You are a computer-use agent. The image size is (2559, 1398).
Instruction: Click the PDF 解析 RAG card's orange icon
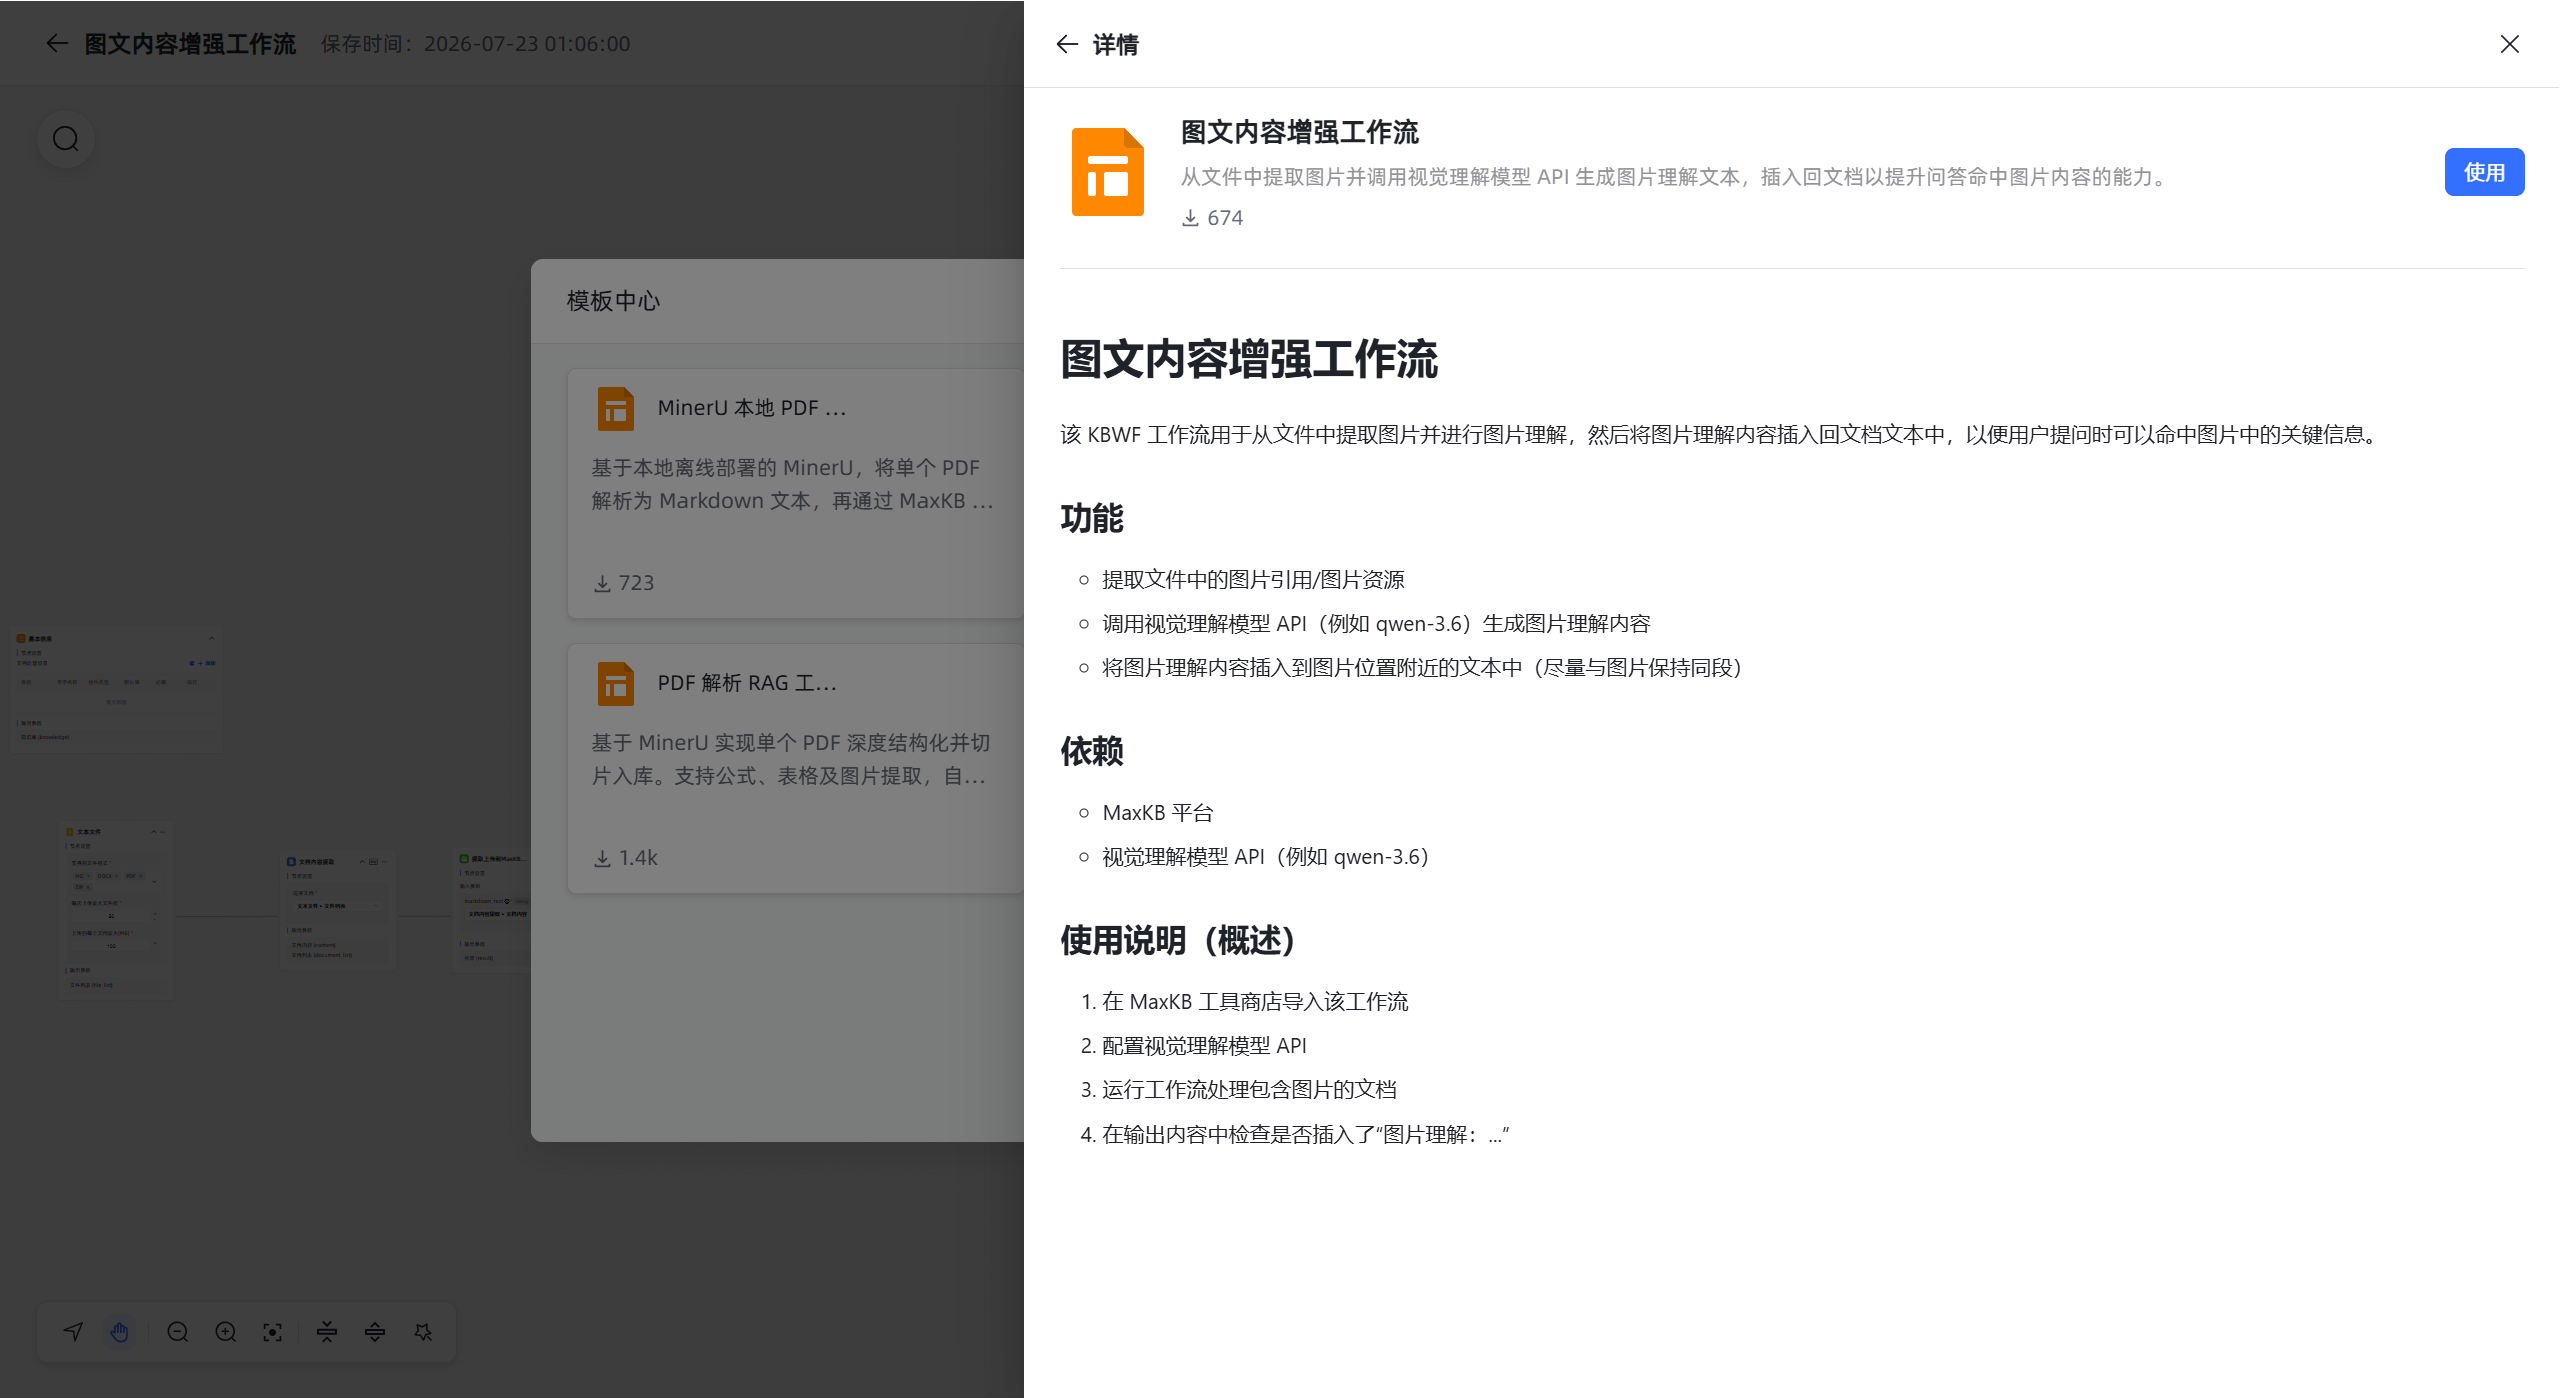(615, 683)
